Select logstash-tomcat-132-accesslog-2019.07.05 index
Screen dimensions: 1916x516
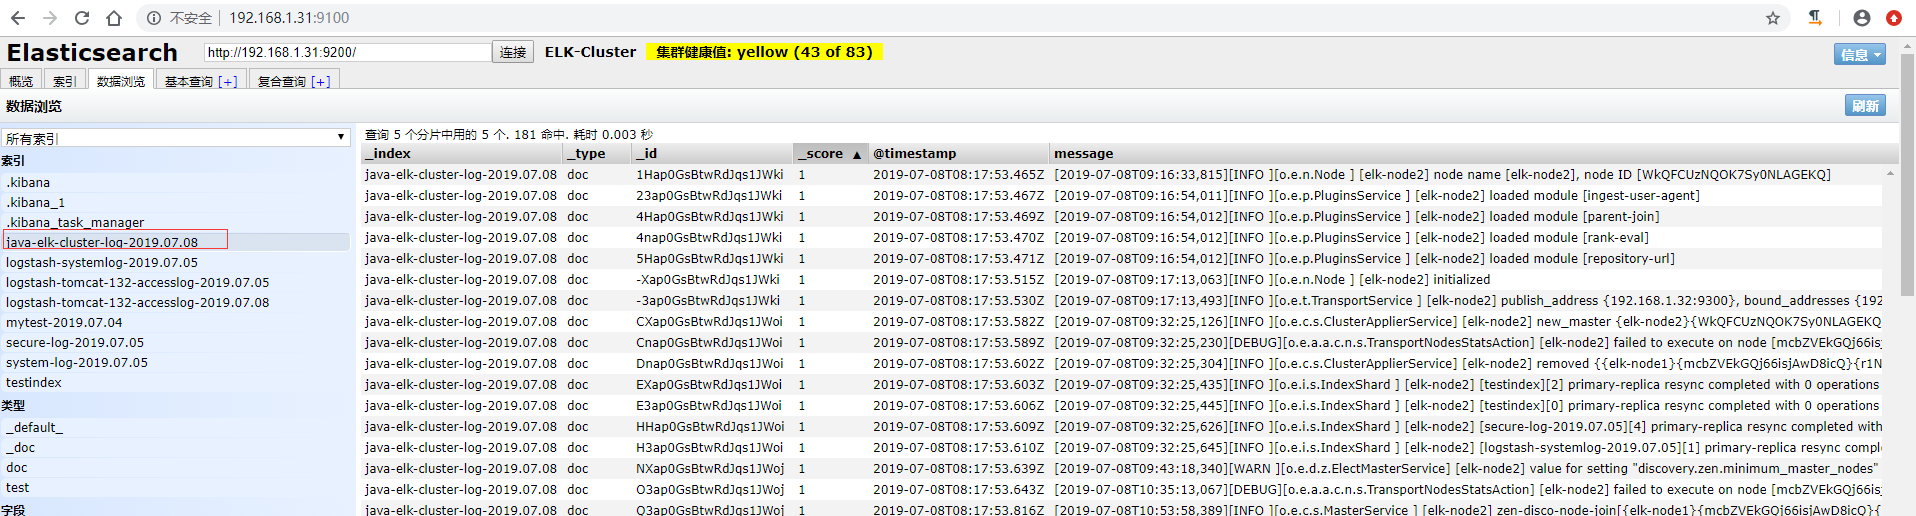point(176,282)
